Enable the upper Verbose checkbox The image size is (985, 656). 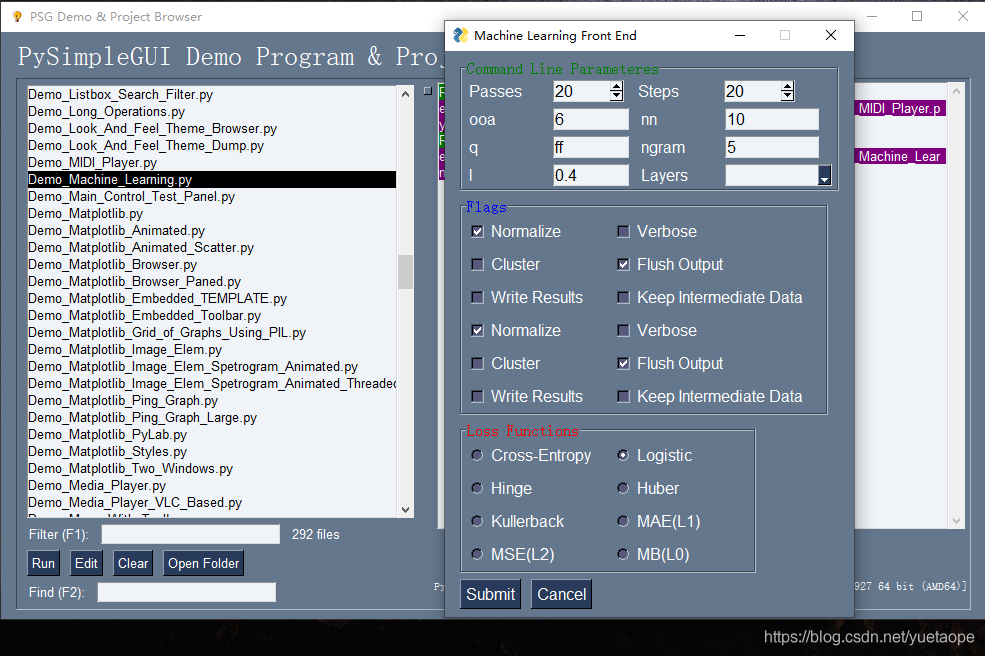pyautogui.click(x=623, y=231)
